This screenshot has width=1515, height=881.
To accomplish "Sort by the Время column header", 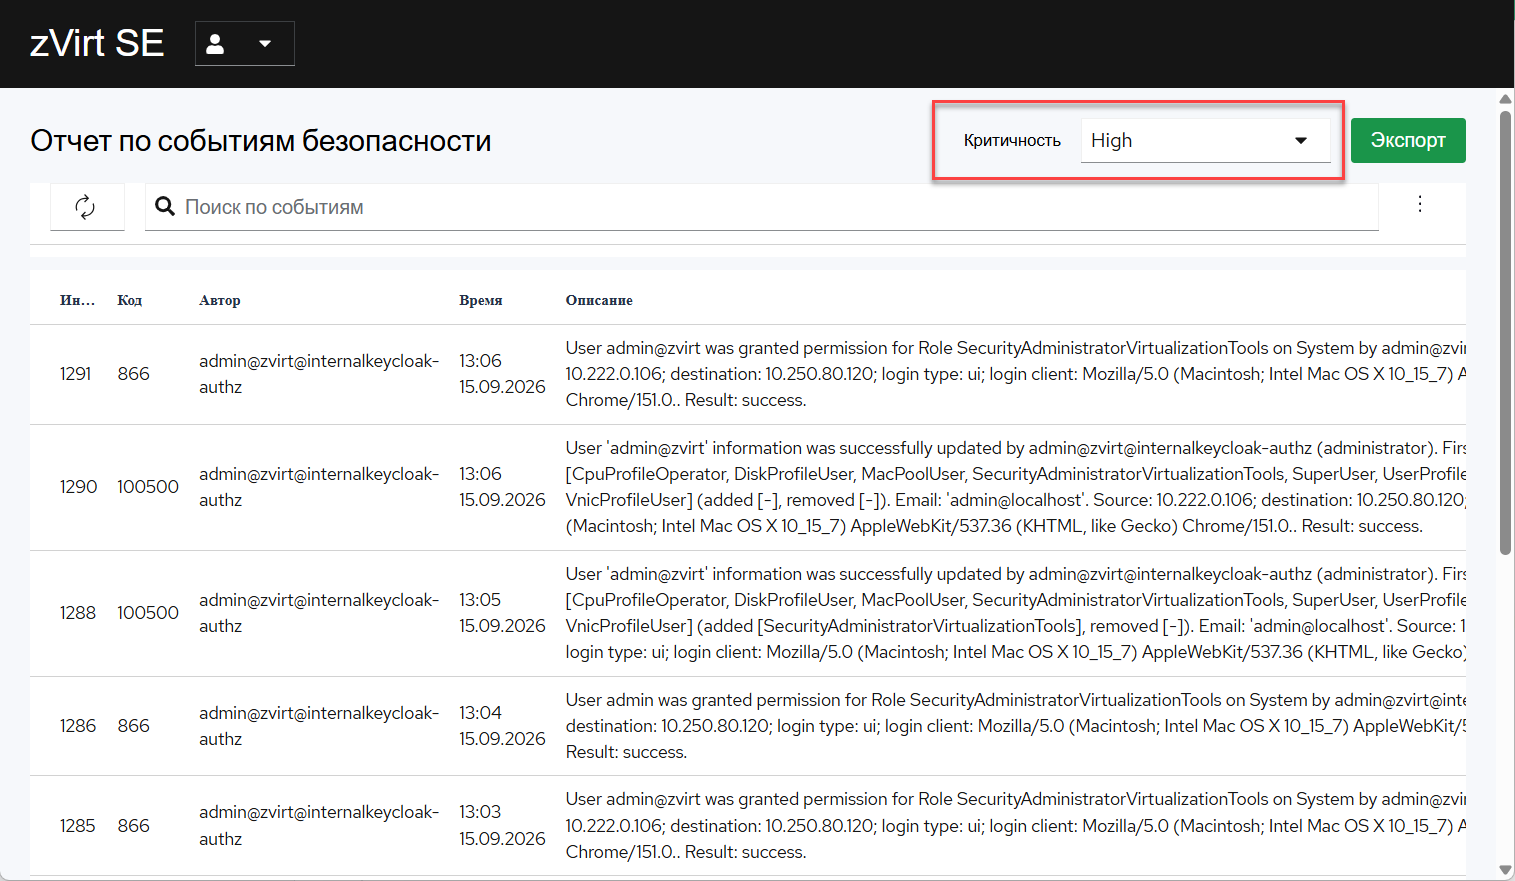I will [x=481, y=300].
